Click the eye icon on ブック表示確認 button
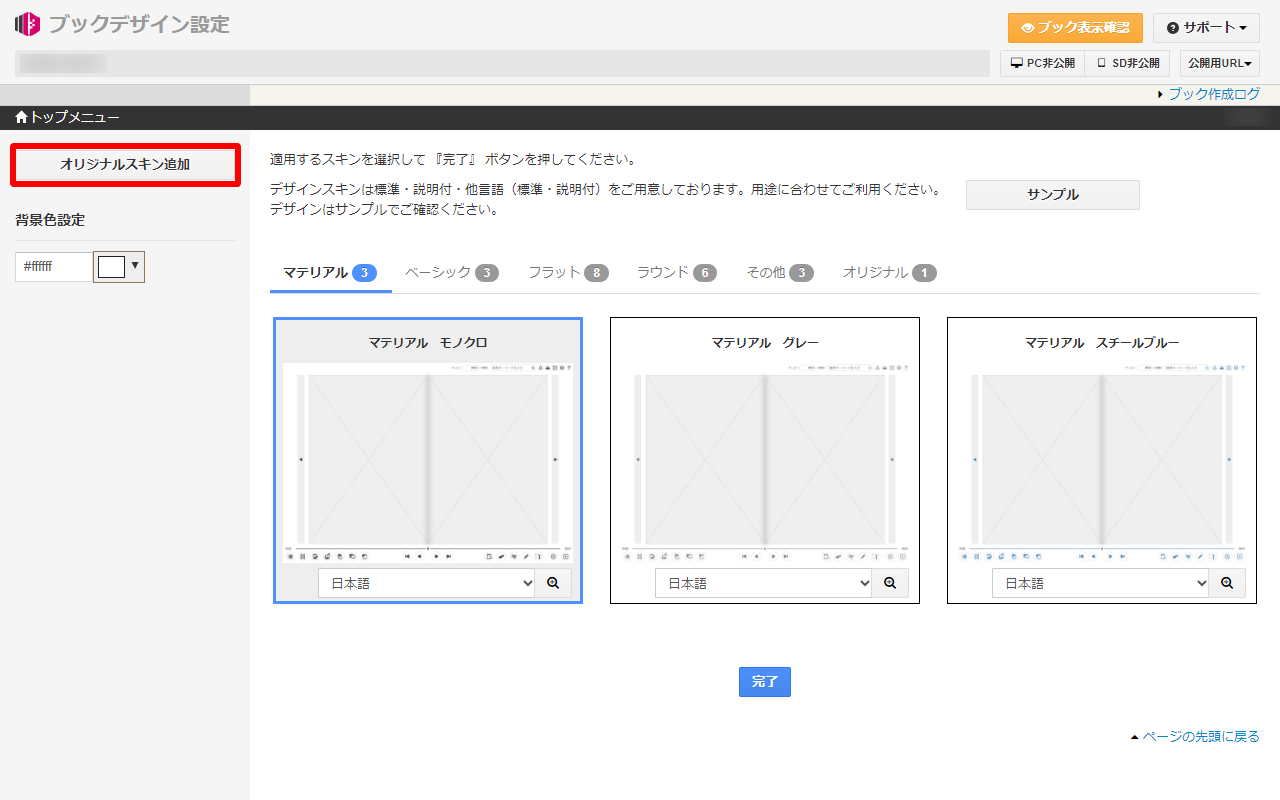1280x800 pixels. (1030, 28)
